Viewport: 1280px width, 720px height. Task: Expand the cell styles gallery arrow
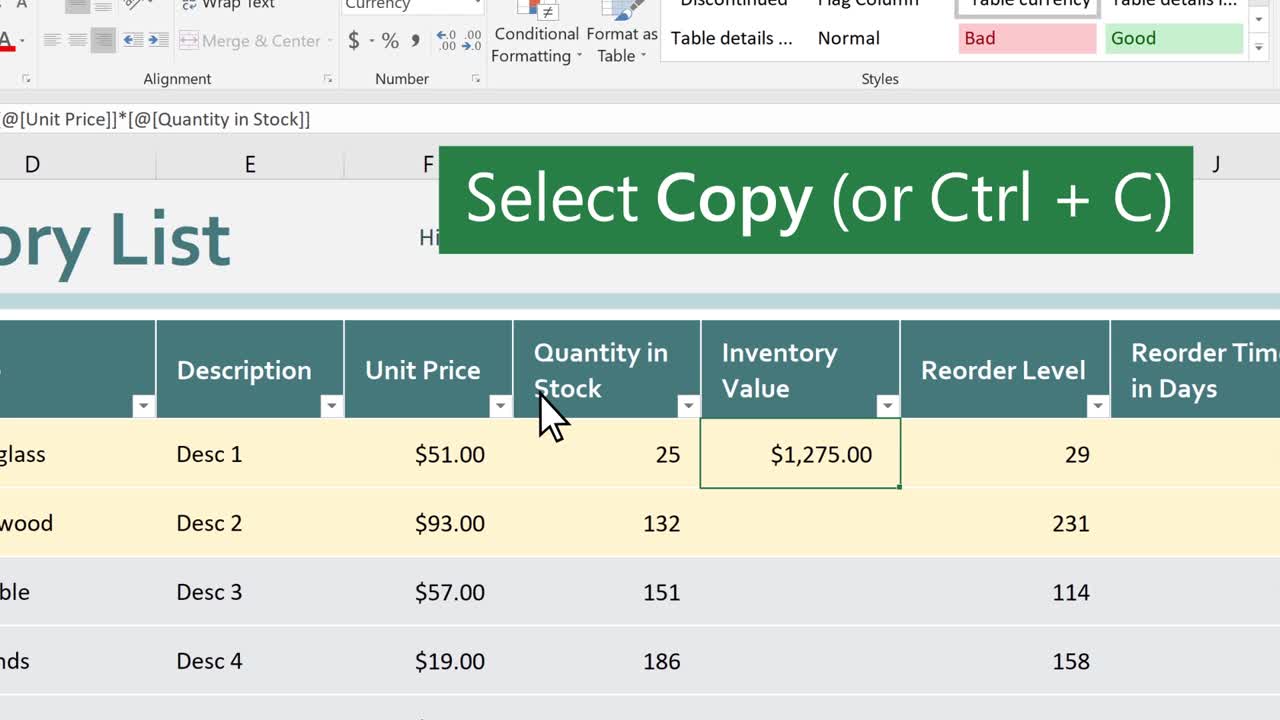1259,47
